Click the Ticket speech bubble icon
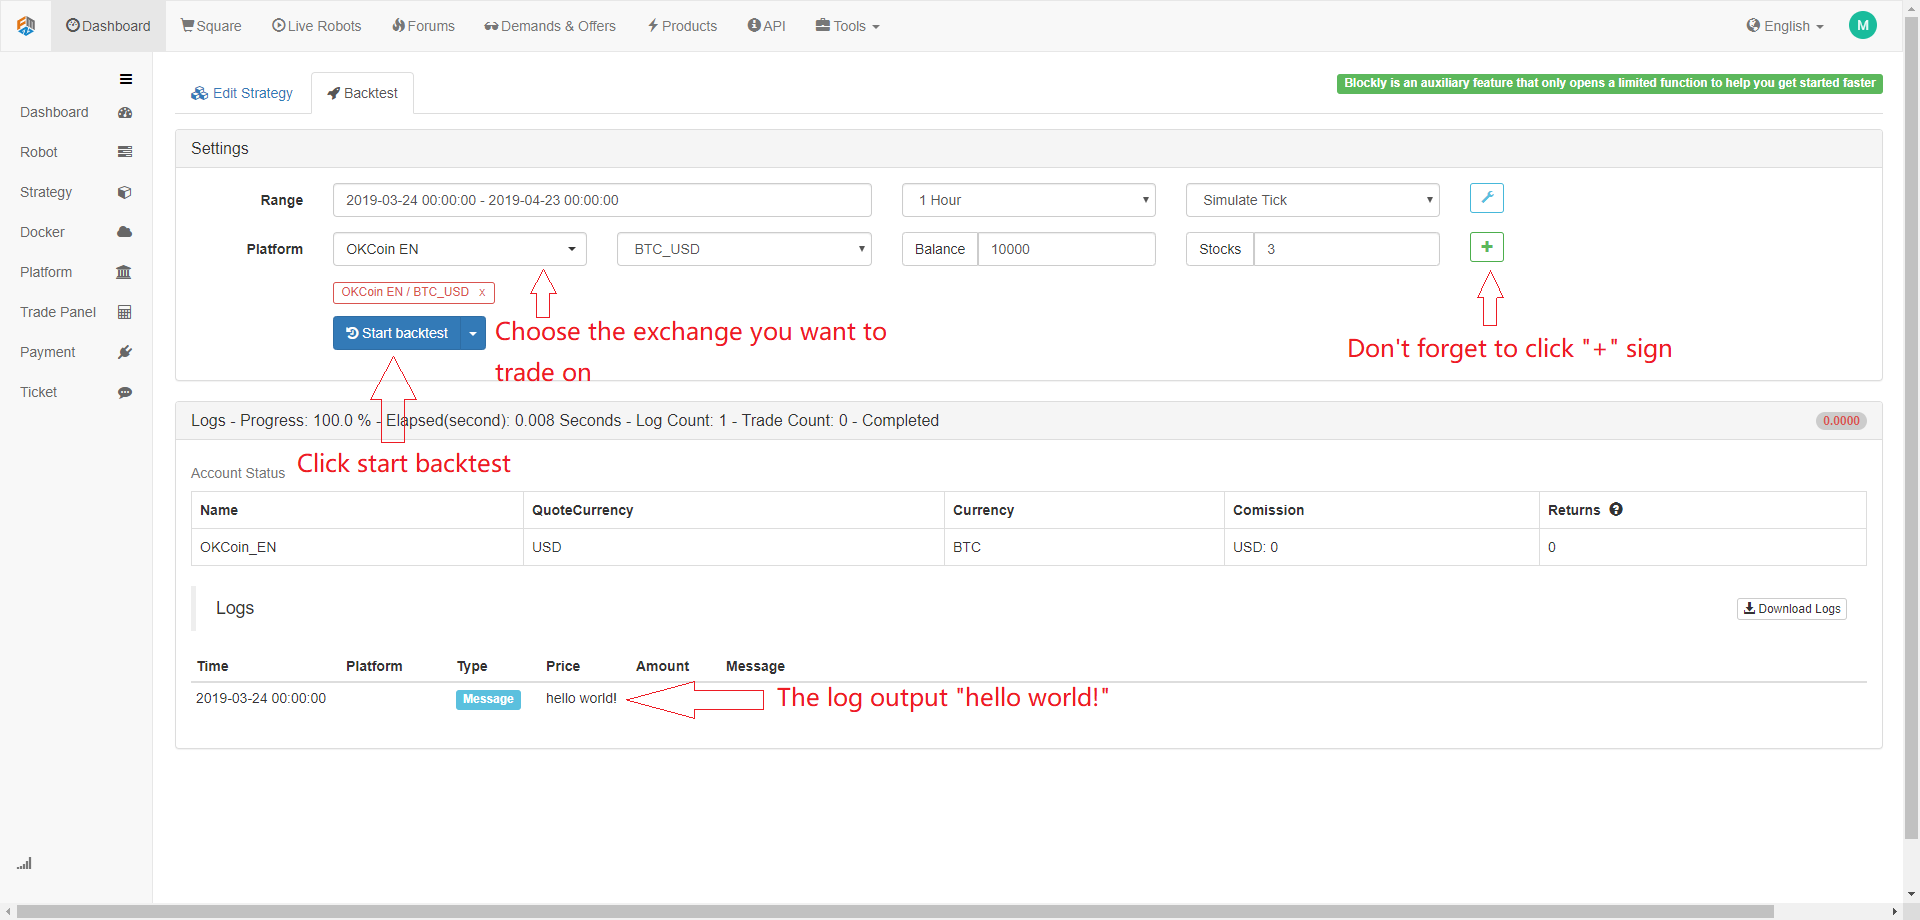This screenshot has height=920, width=1920. click(125, 392)
